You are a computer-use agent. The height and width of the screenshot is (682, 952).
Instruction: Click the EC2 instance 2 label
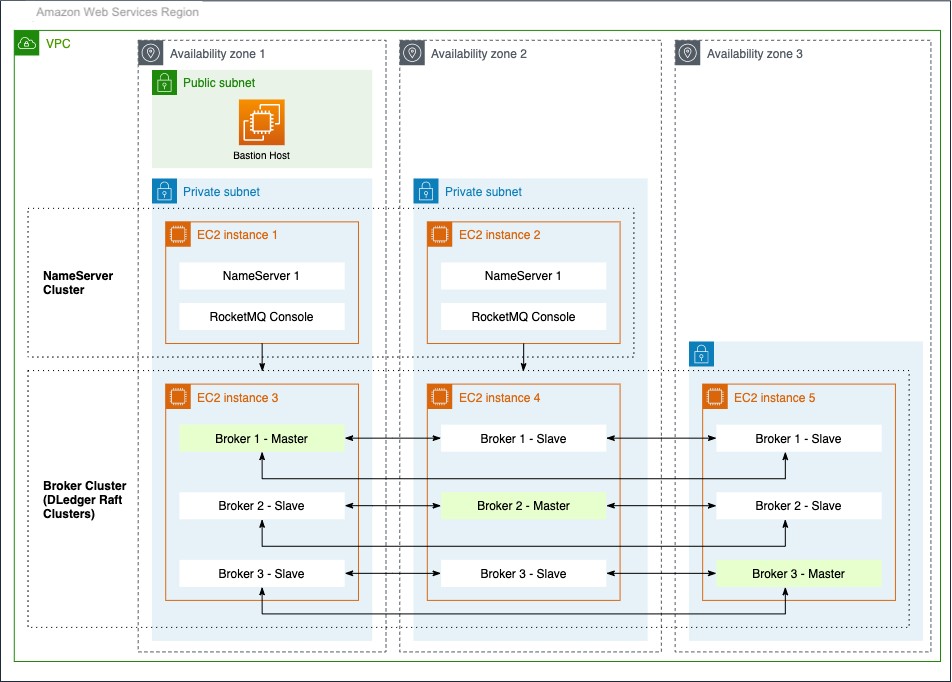(500, 234)
